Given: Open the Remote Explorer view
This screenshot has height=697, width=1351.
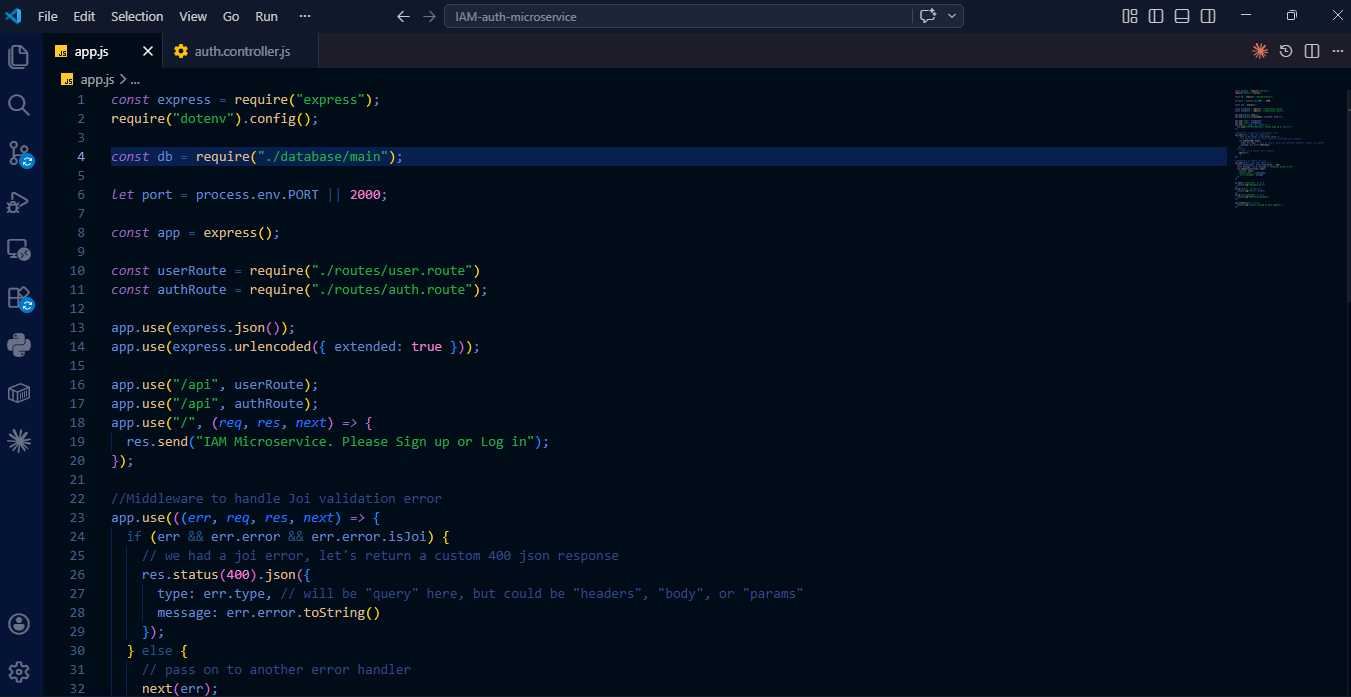Looking at the screenshot, I should (18, 249).
